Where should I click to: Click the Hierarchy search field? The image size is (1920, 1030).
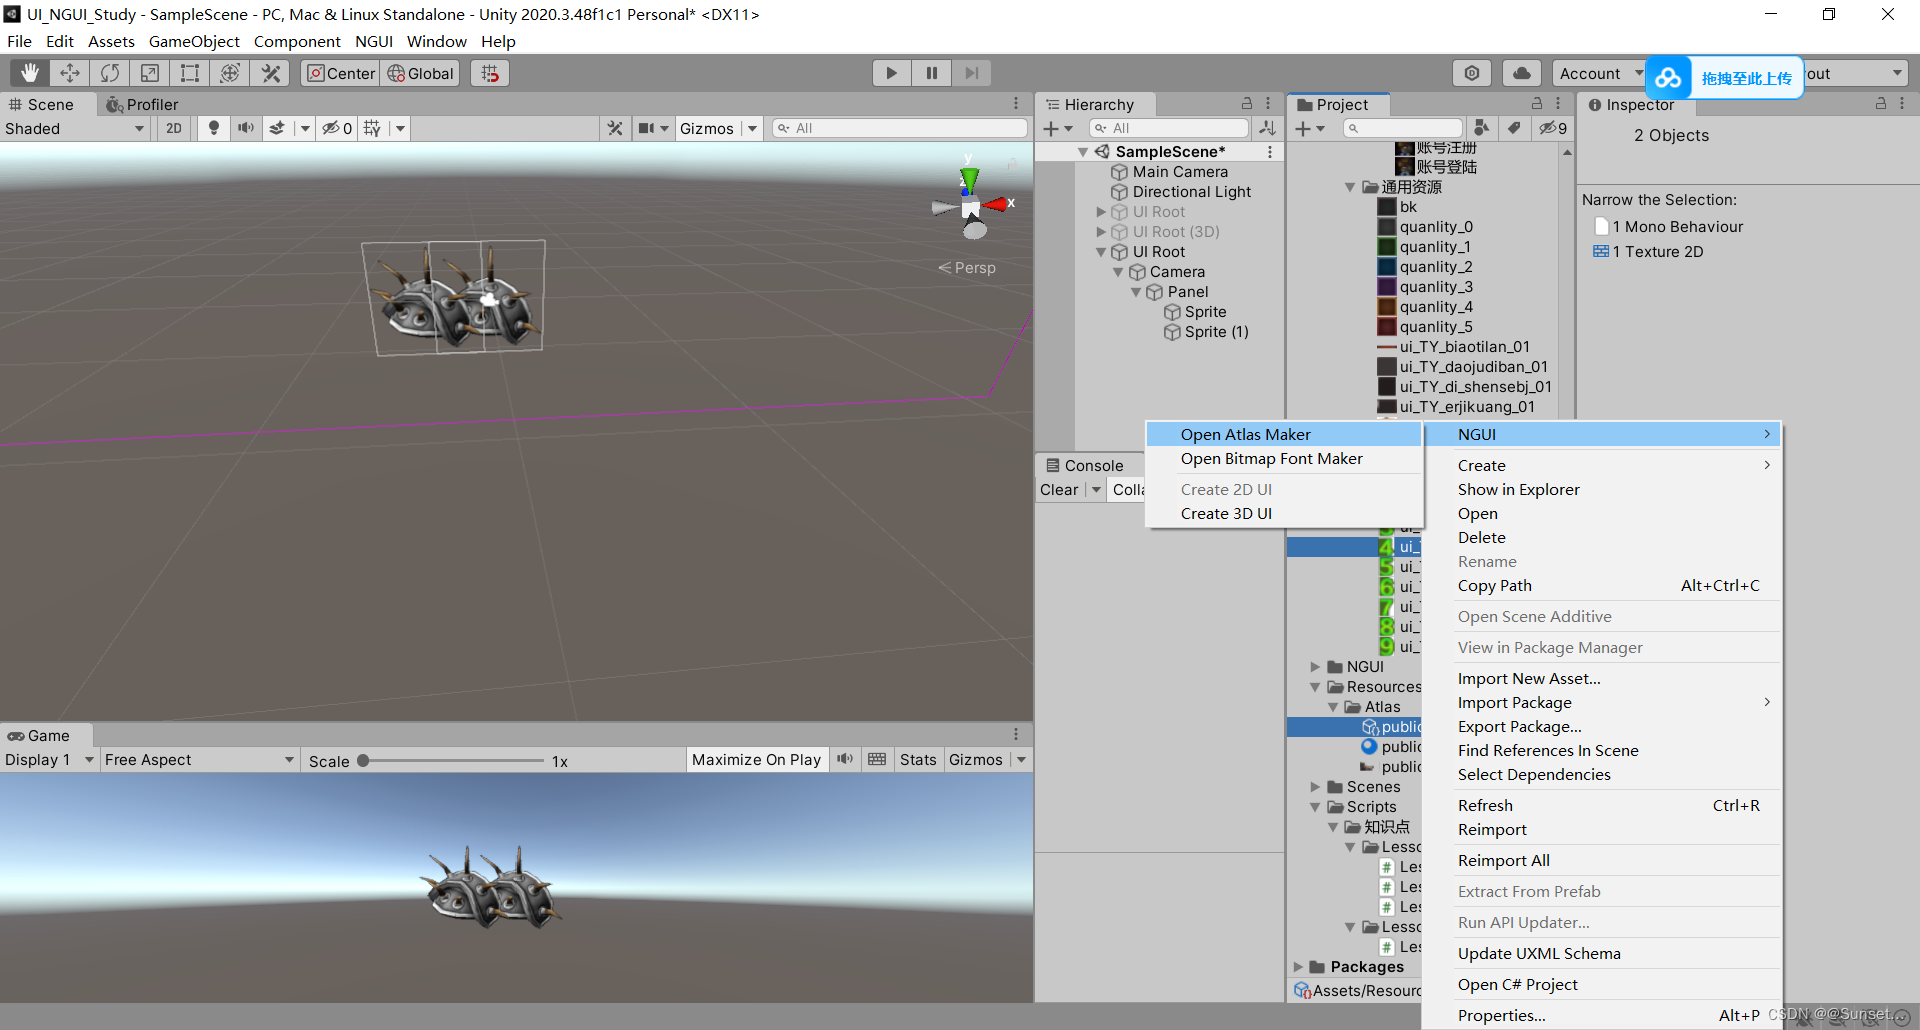1169,128
